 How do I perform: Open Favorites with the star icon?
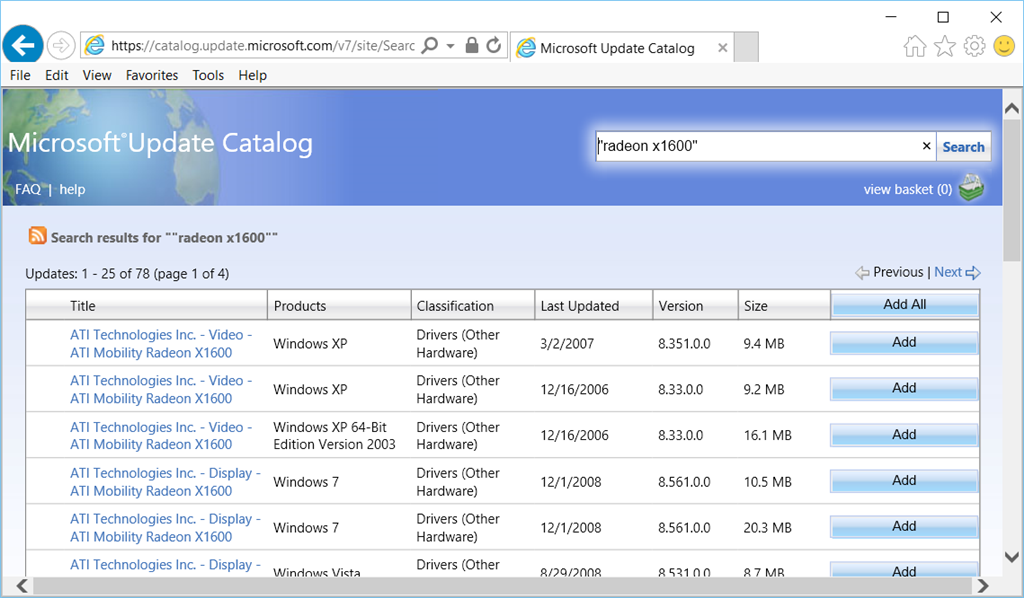tap(944, 46)
